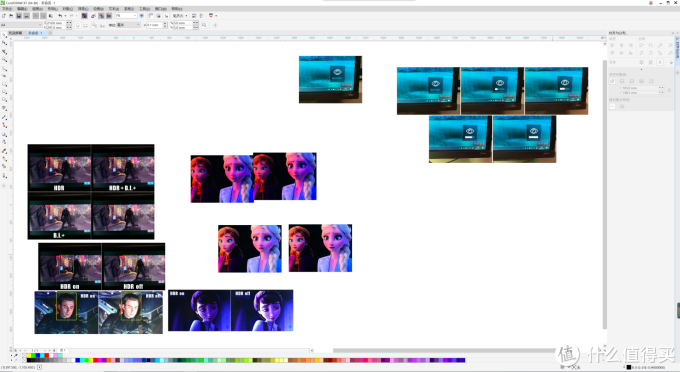Toggle align-to-active-object button in docker
The image size is (680, 372).
(612, 81)
